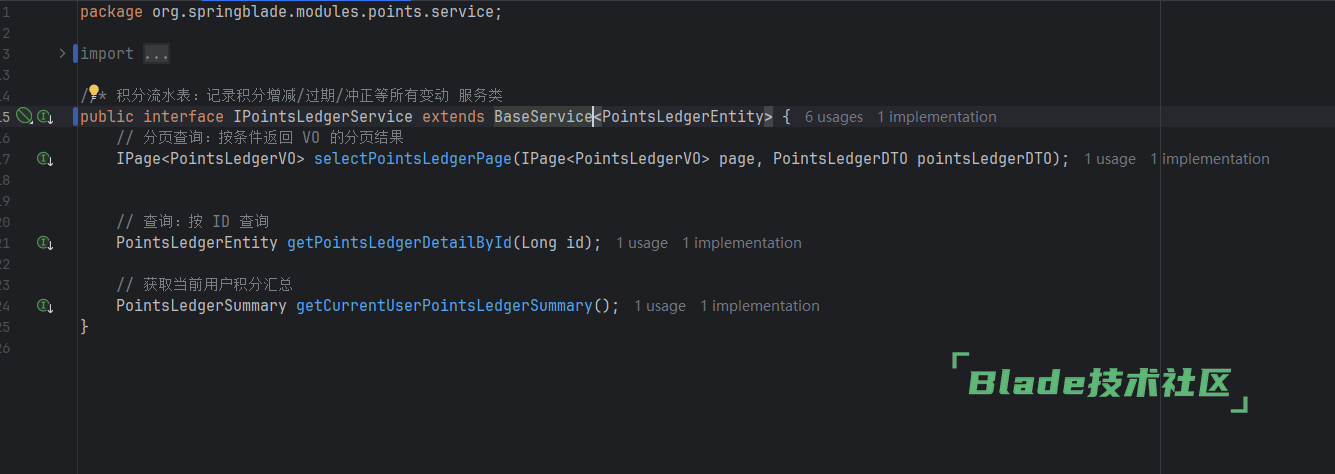
Task: Click the collapsed import ellipsis placeholder
Action: tap(156, 54)
